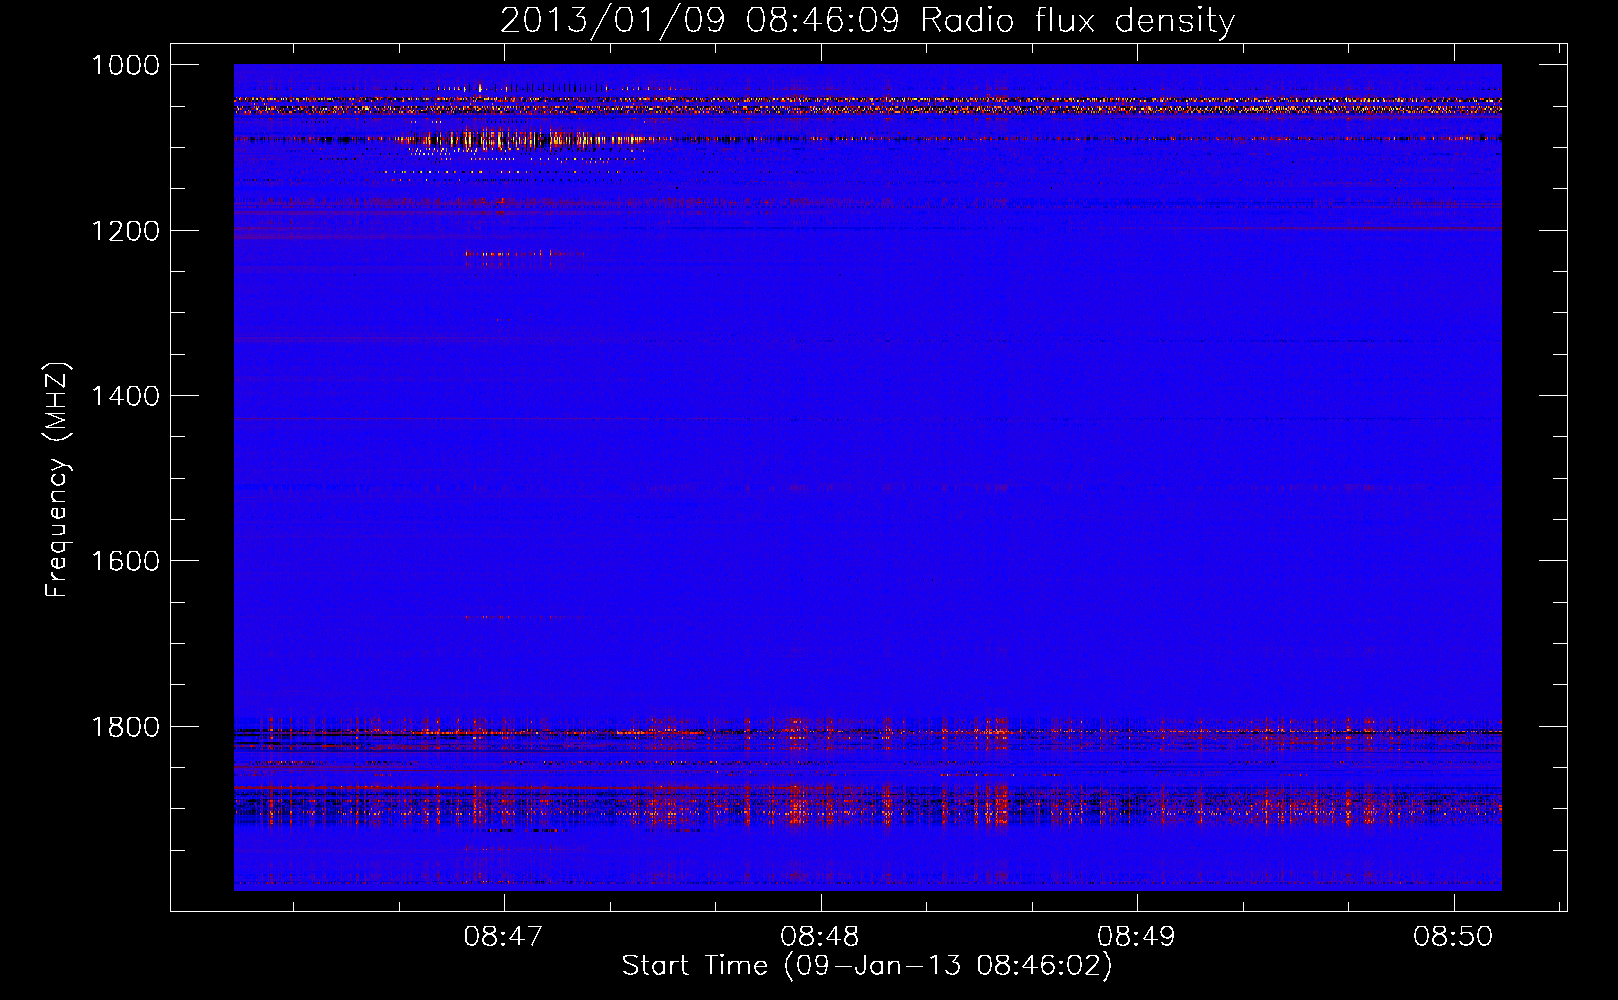Click the 'Start Time (09-Jan-13 08:46:02)' axis label
Viewport: 1618px width, 1000px height.
[866, 966]
